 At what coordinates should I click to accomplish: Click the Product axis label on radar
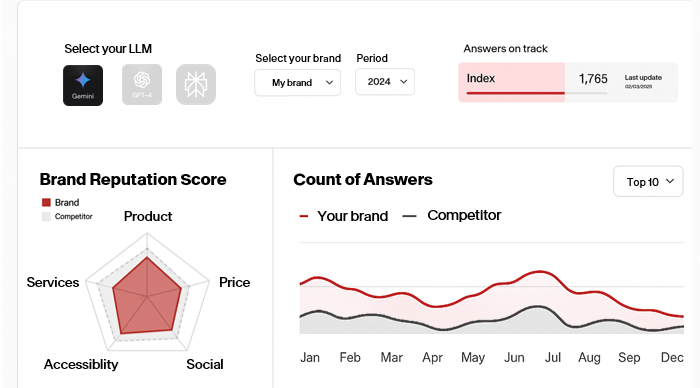(x=148, y=217)
